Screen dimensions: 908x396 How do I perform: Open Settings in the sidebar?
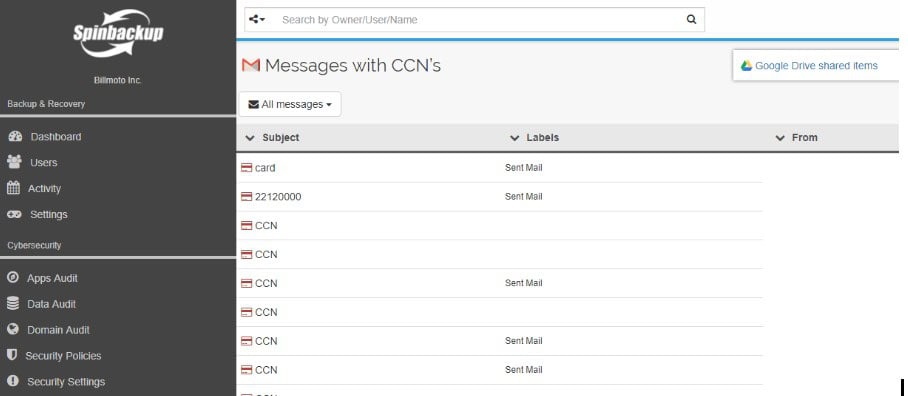[49, 215]
